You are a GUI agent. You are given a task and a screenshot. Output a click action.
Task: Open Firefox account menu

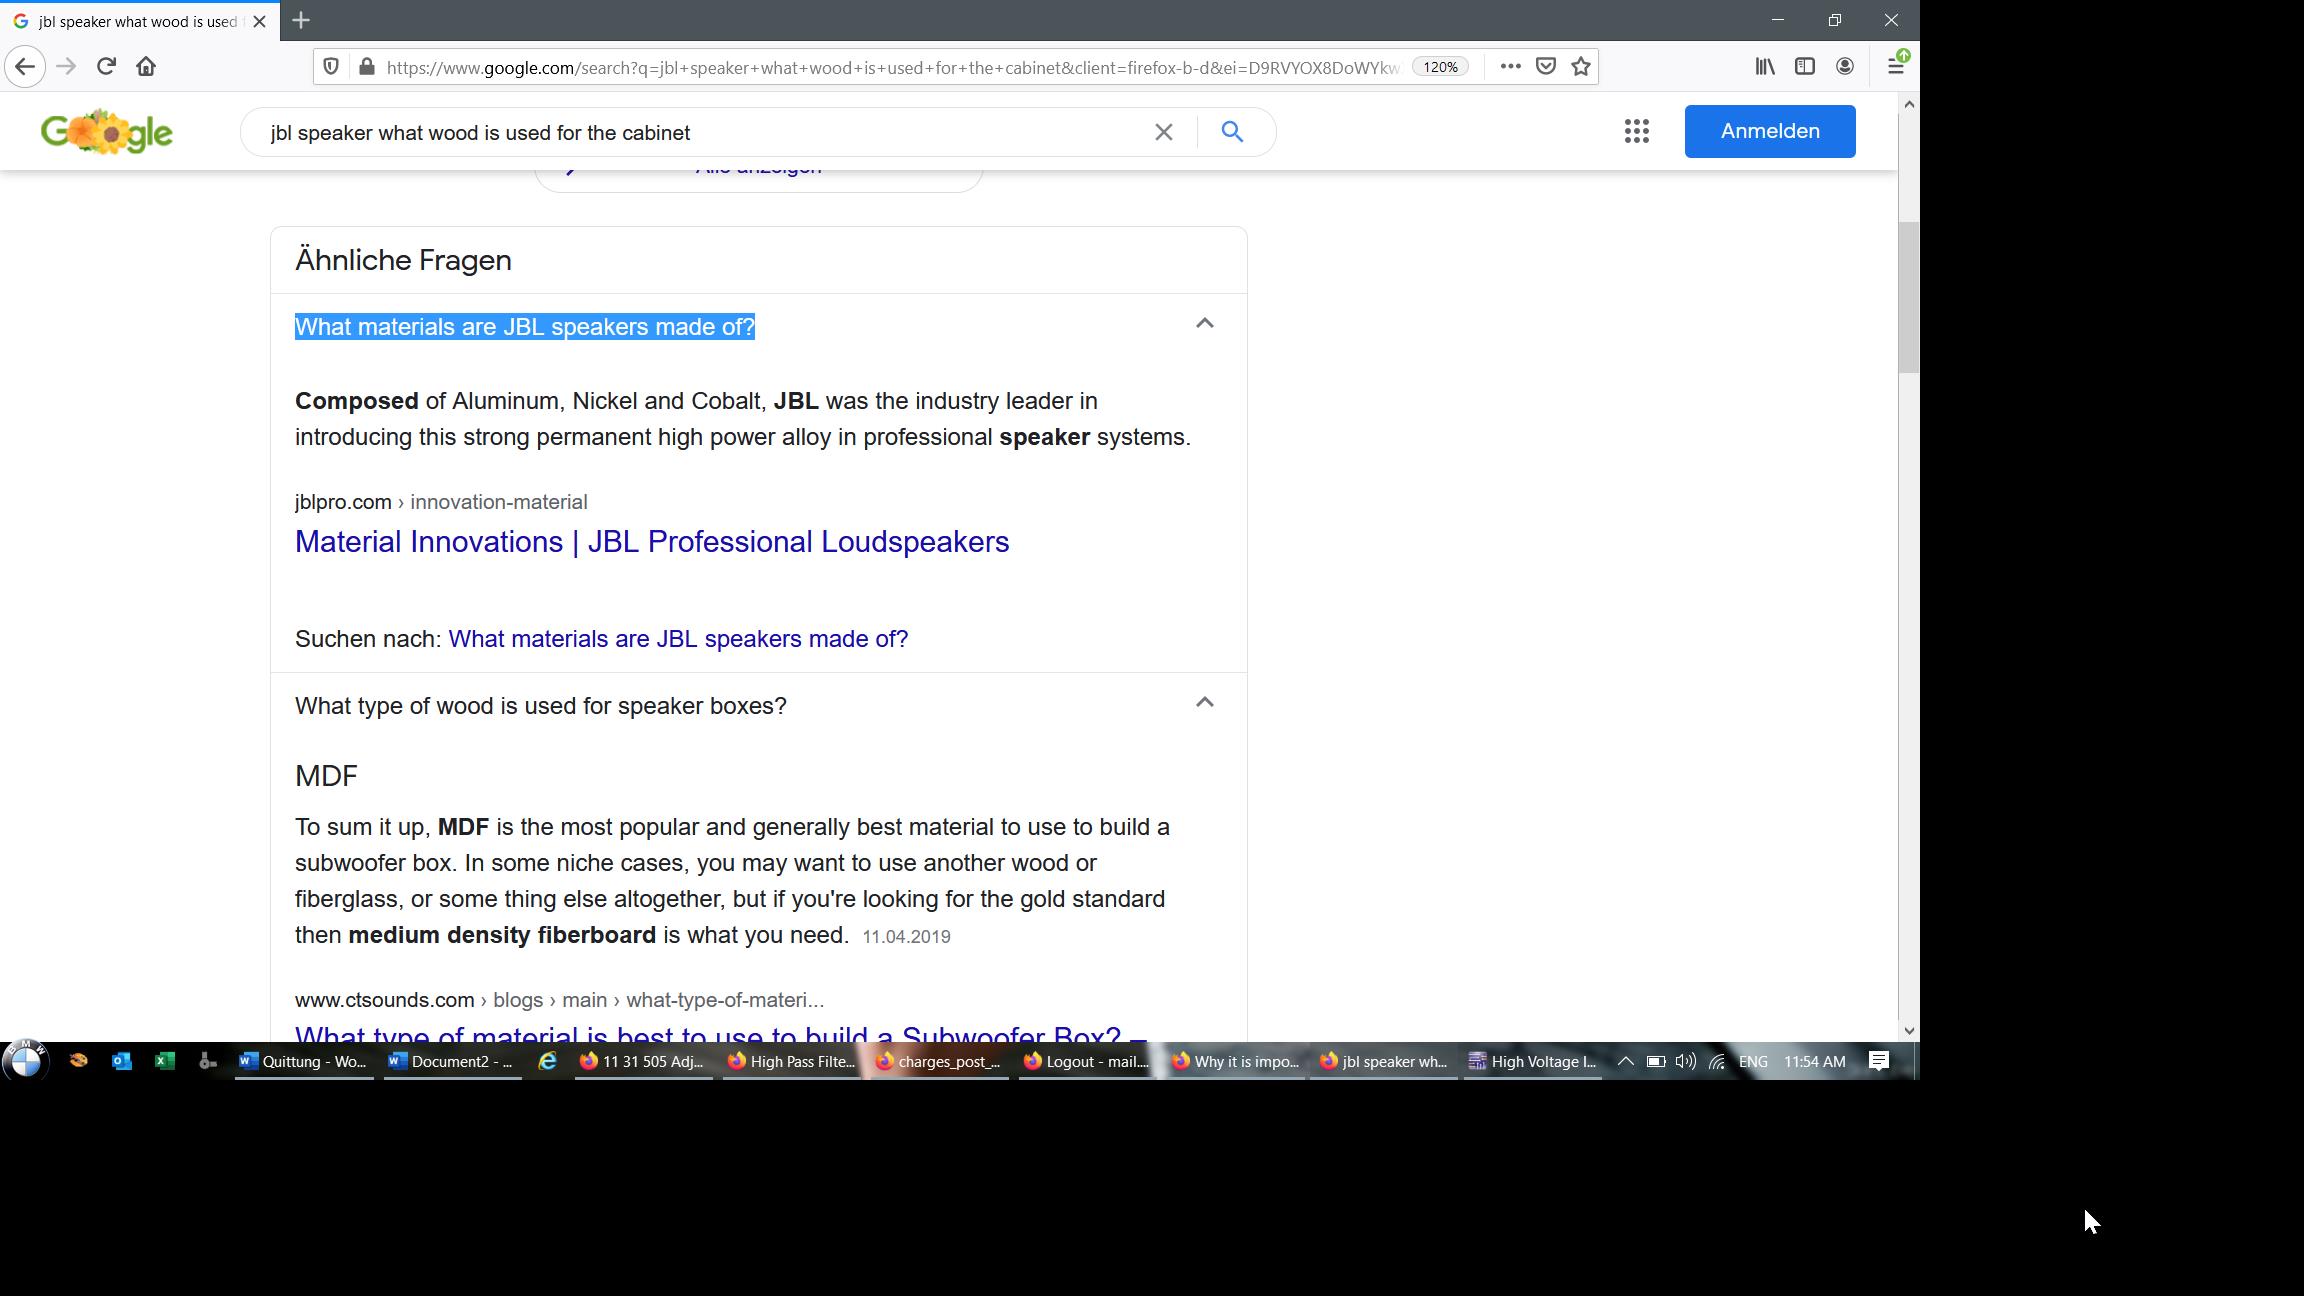1845,67
